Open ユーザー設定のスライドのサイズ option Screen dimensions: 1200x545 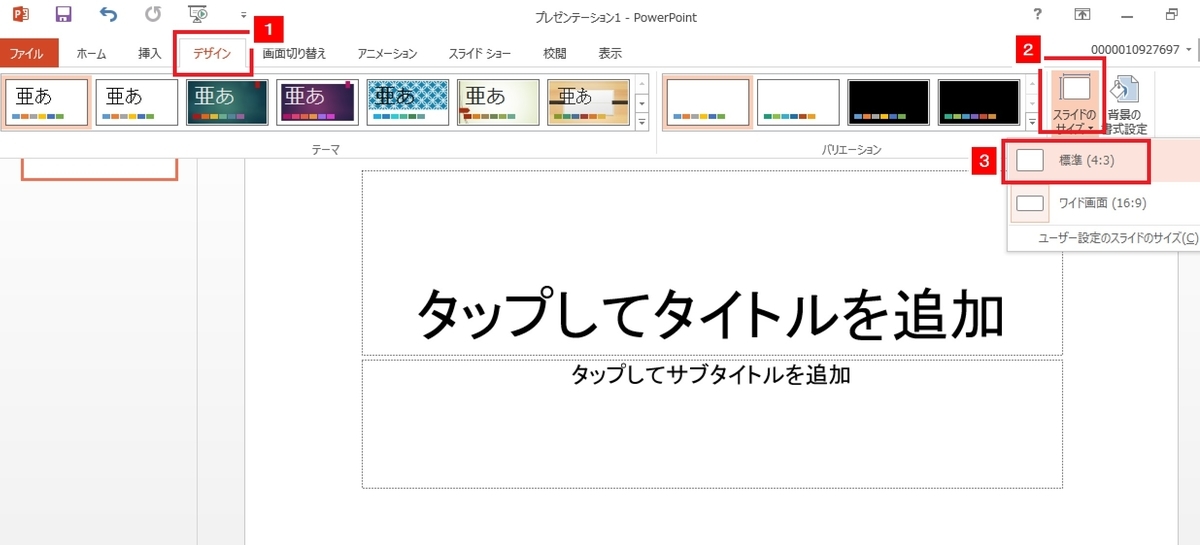[1117, 238]
